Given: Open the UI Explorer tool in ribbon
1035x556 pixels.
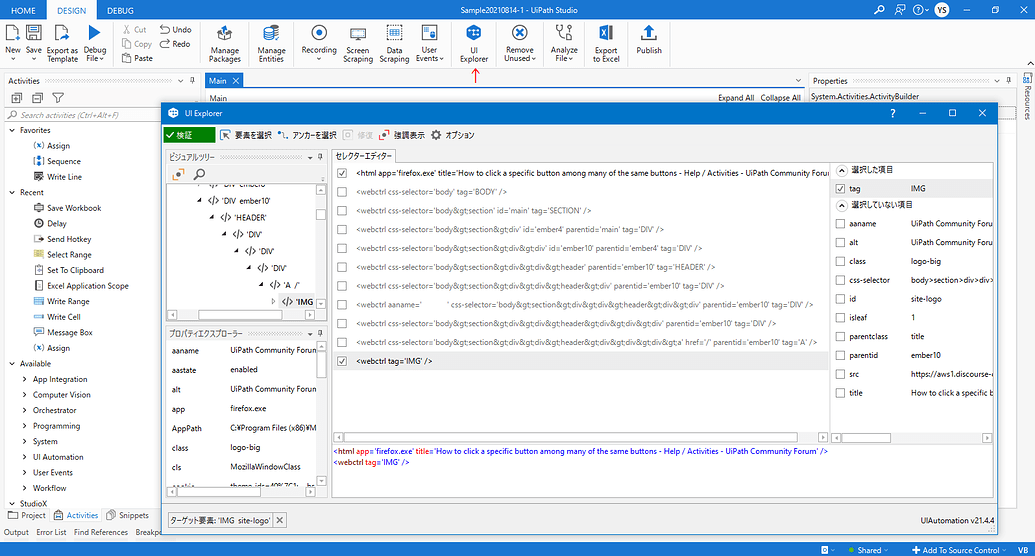Looking at the screenshot, I should click(473, 44).
